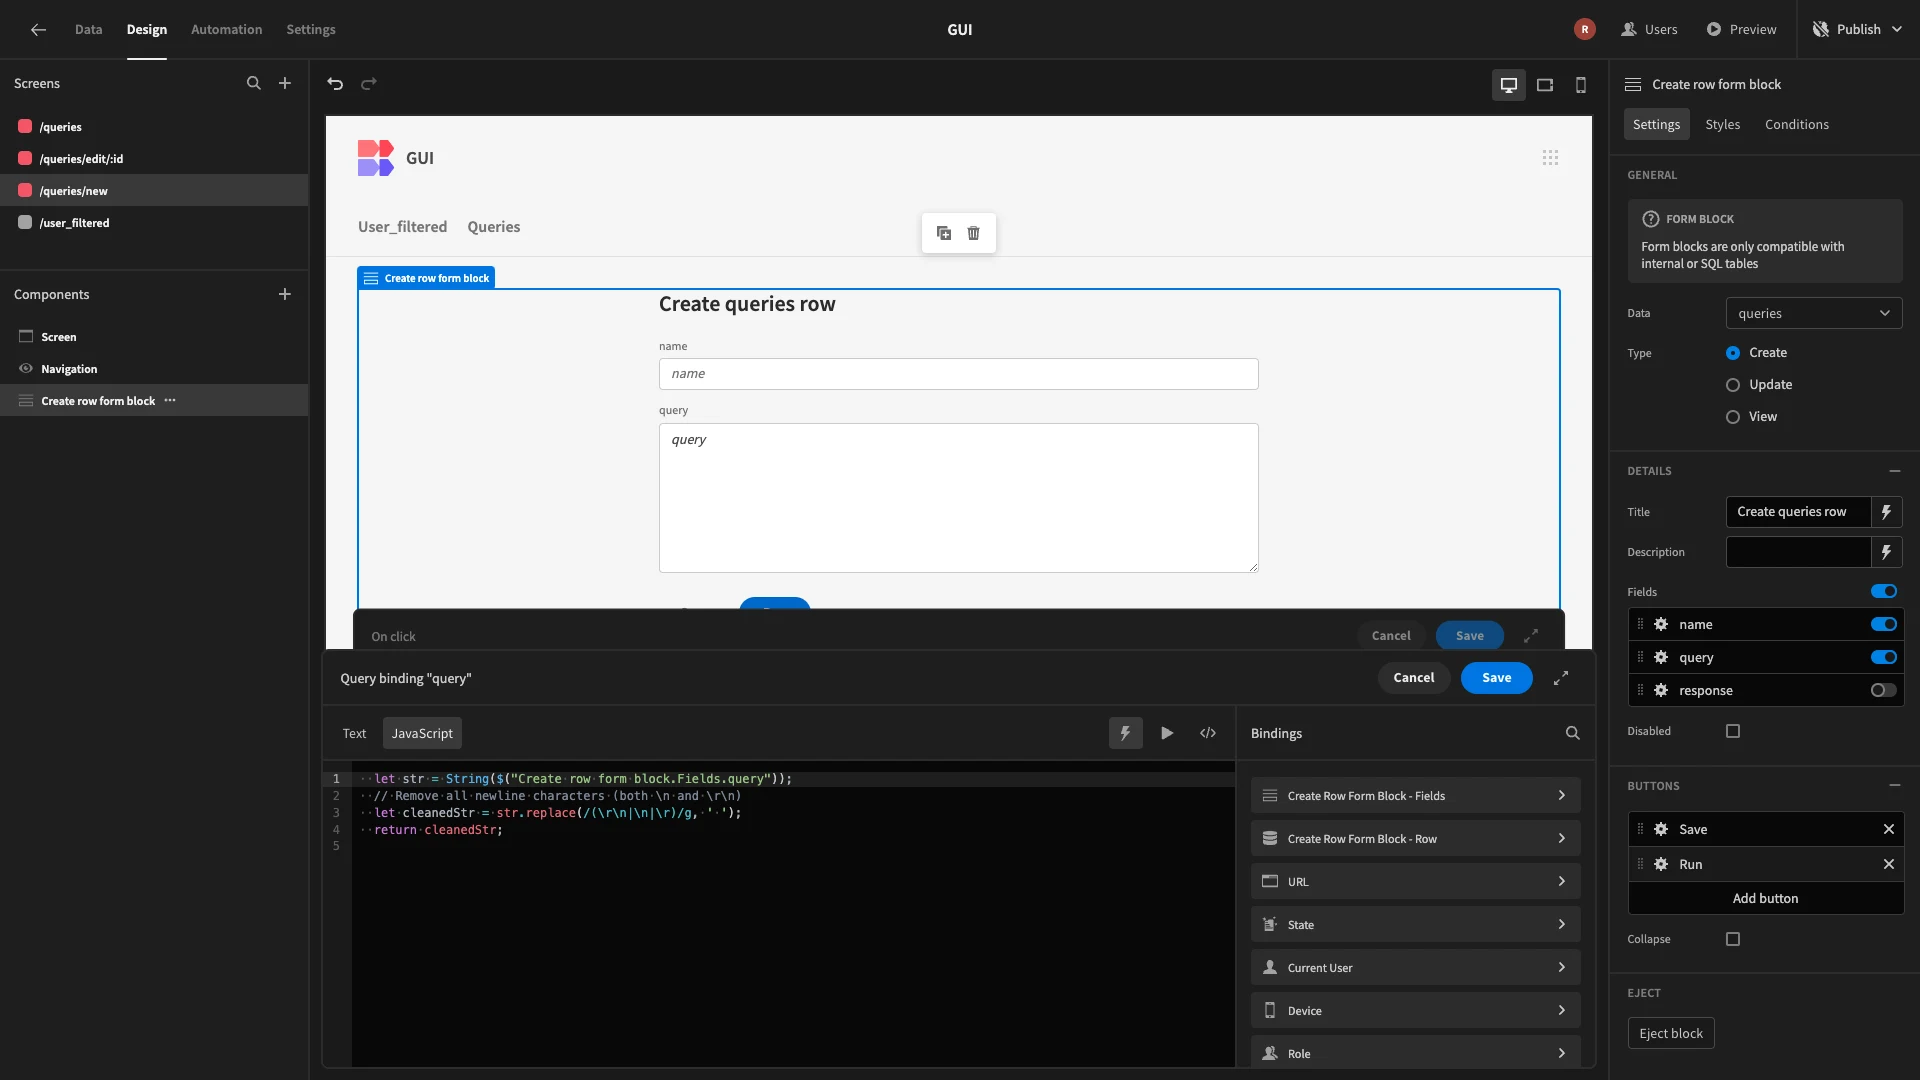Switch to desktop preview icon
The width and height of the screenshot is (1920, 1080).
pos(1509,85)
